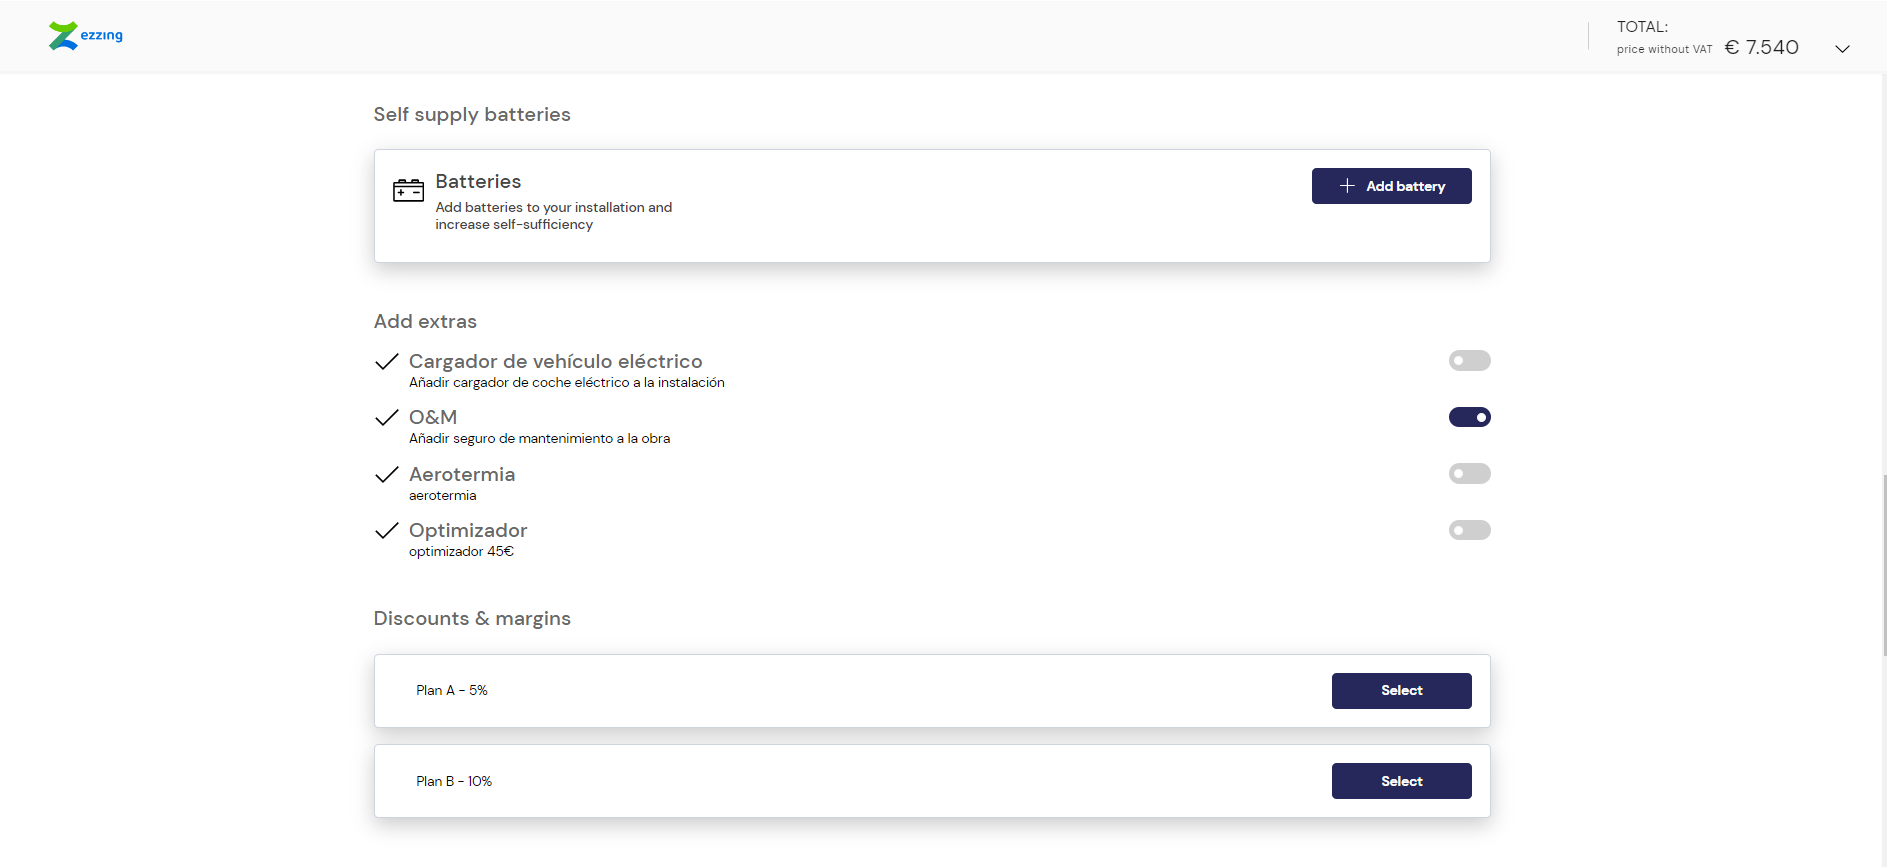Select the Plan B - 10% discount
The image size is (1887, 867).
1401,781
